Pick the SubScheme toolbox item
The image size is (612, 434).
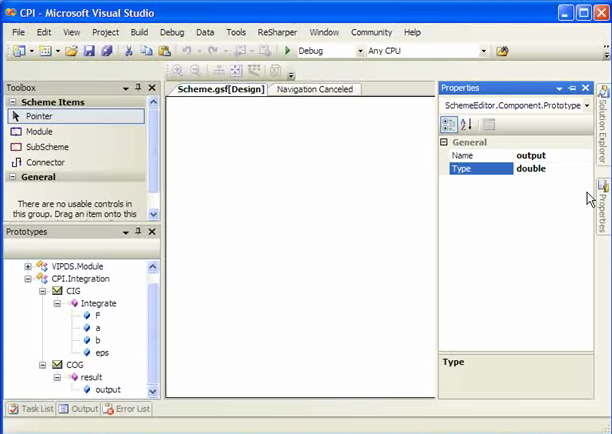46,147
